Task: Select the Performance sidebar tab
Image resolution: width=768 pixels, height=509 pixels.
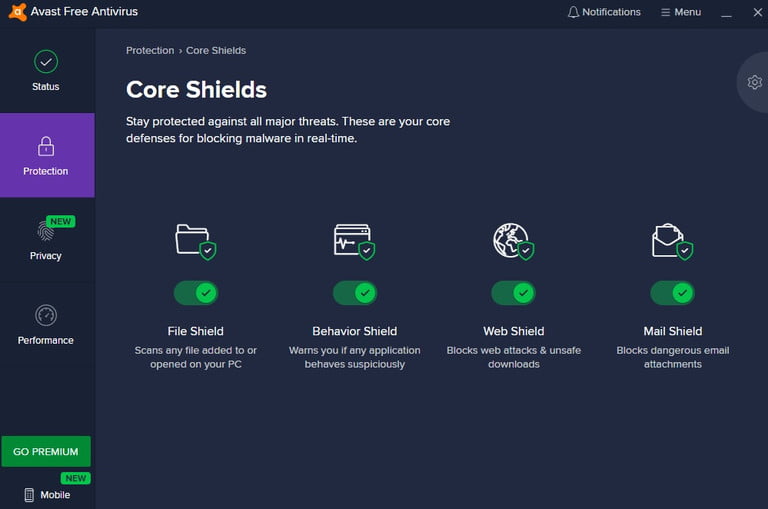Action: (x=46, y=325)
